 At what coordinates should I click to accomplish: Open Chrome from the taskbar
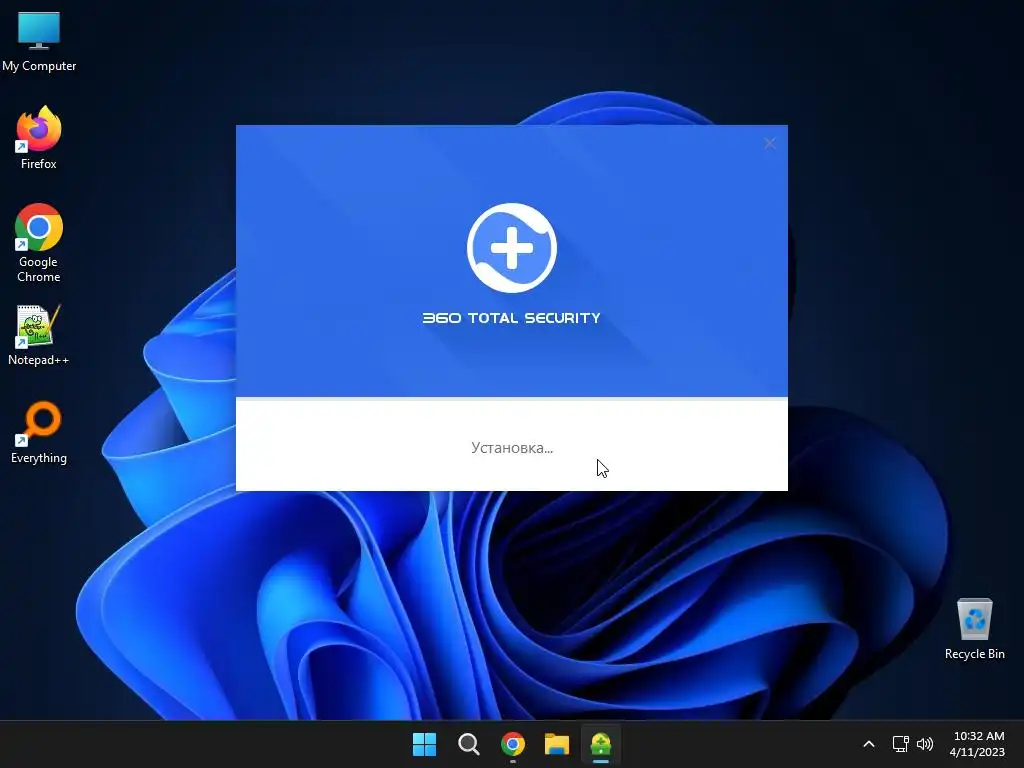click(x=513, y=744)
